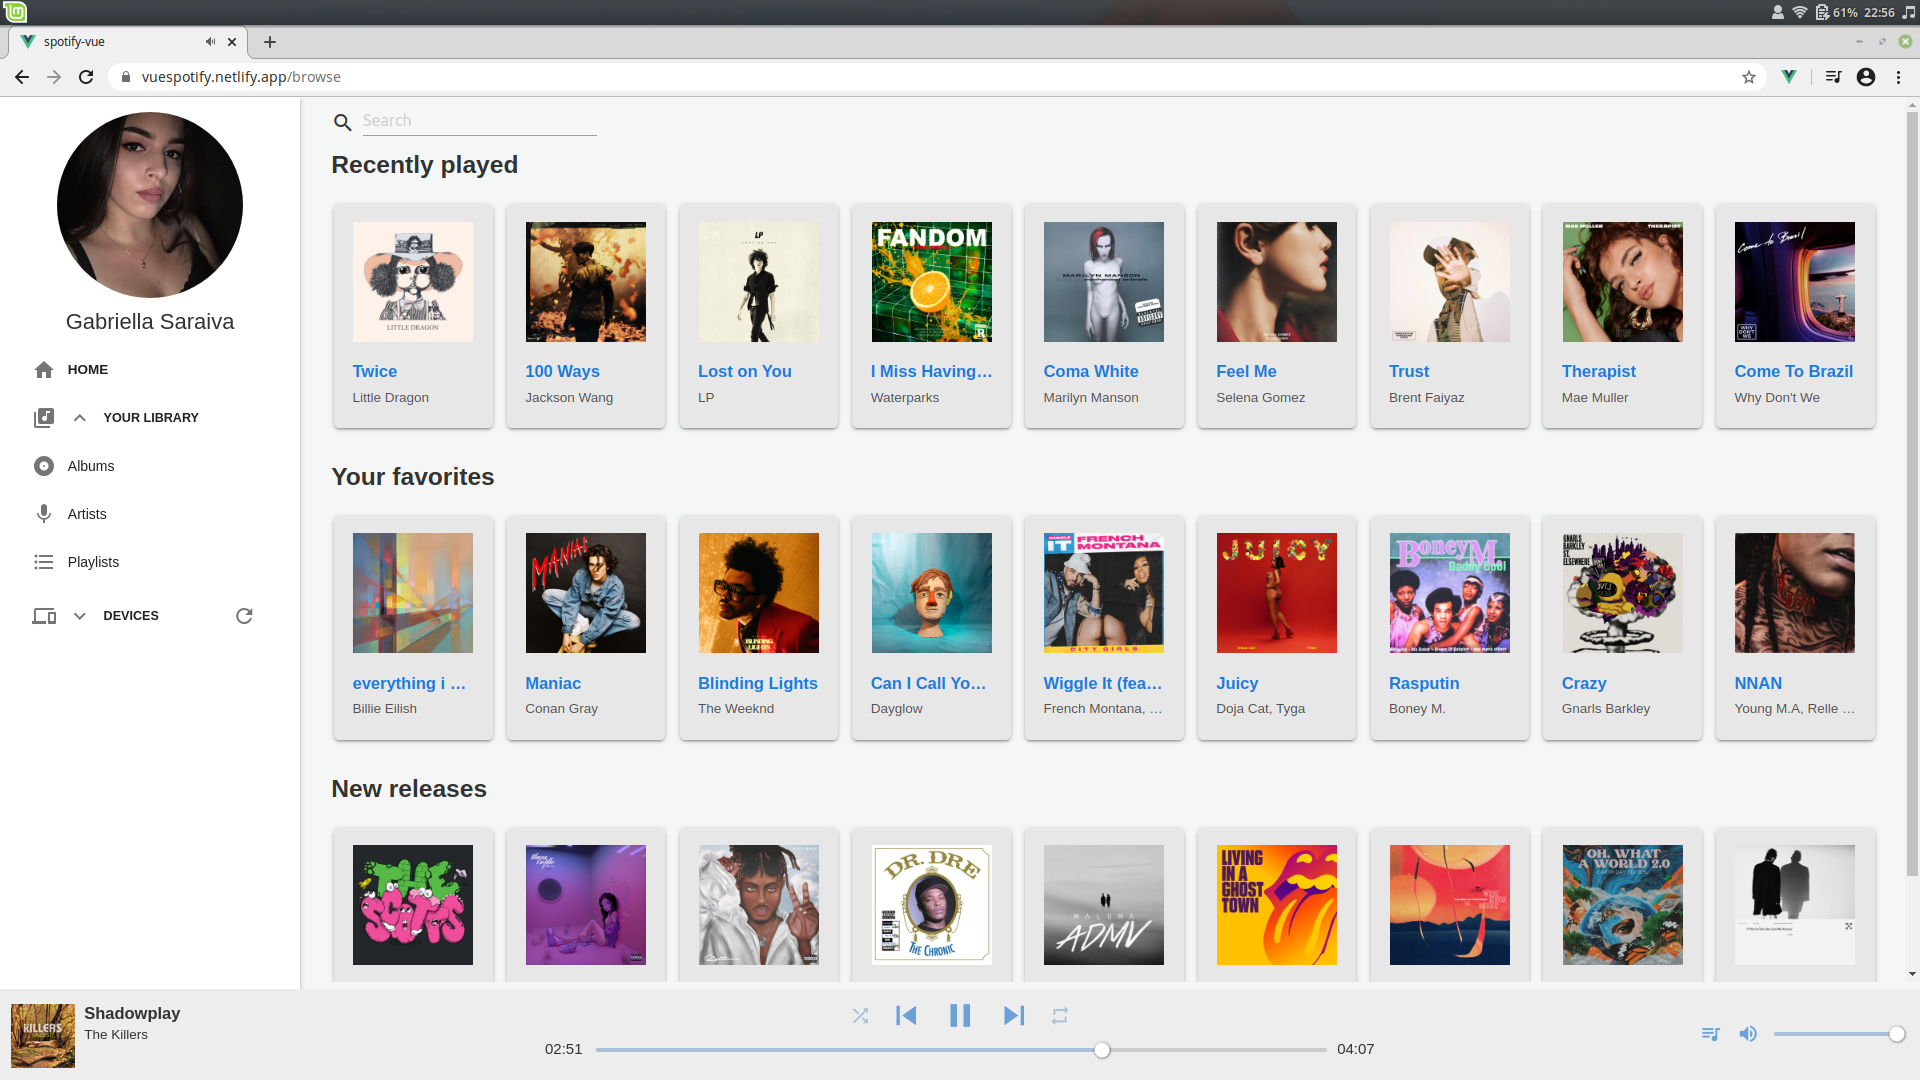Click the Therapist album cover
This screenshot has height=1080, width=1920.
(1622, 282)
